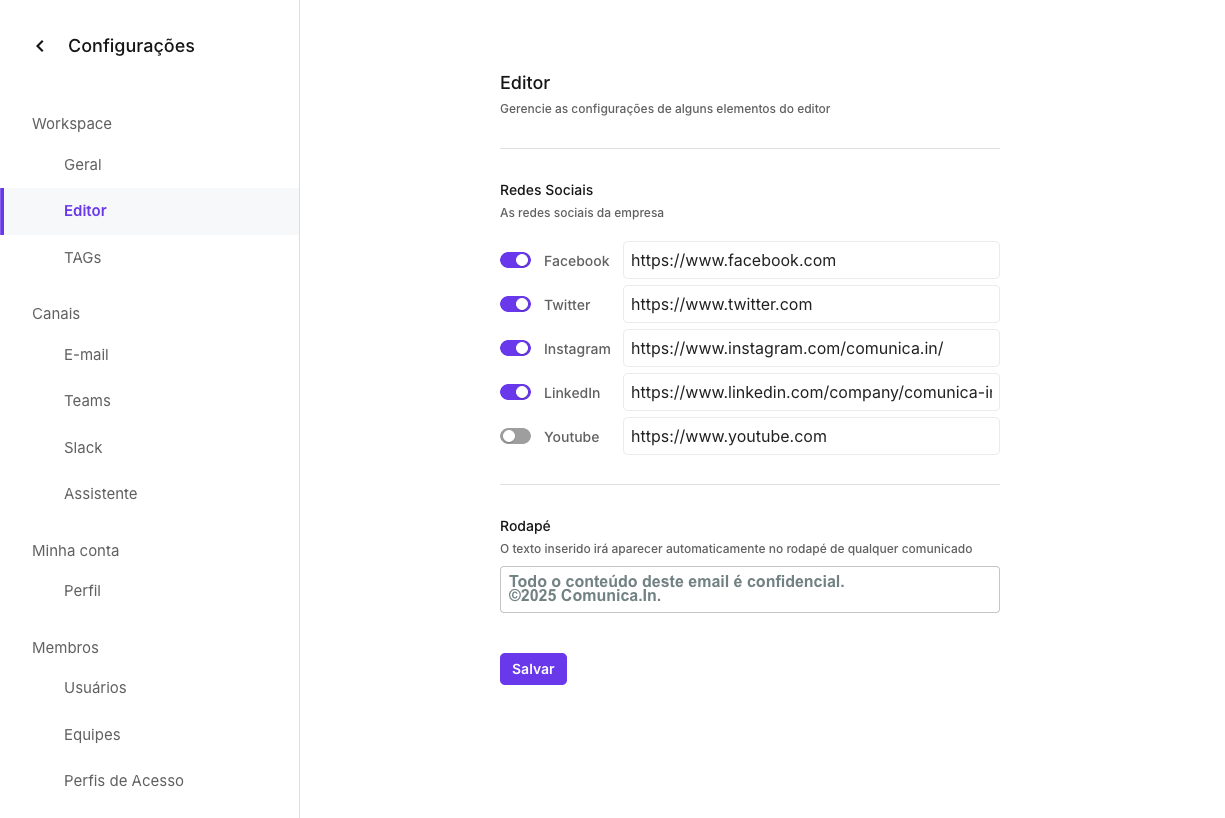
Task: Disable the Facebook toggle switch
Action: click(x=515, y=260)
